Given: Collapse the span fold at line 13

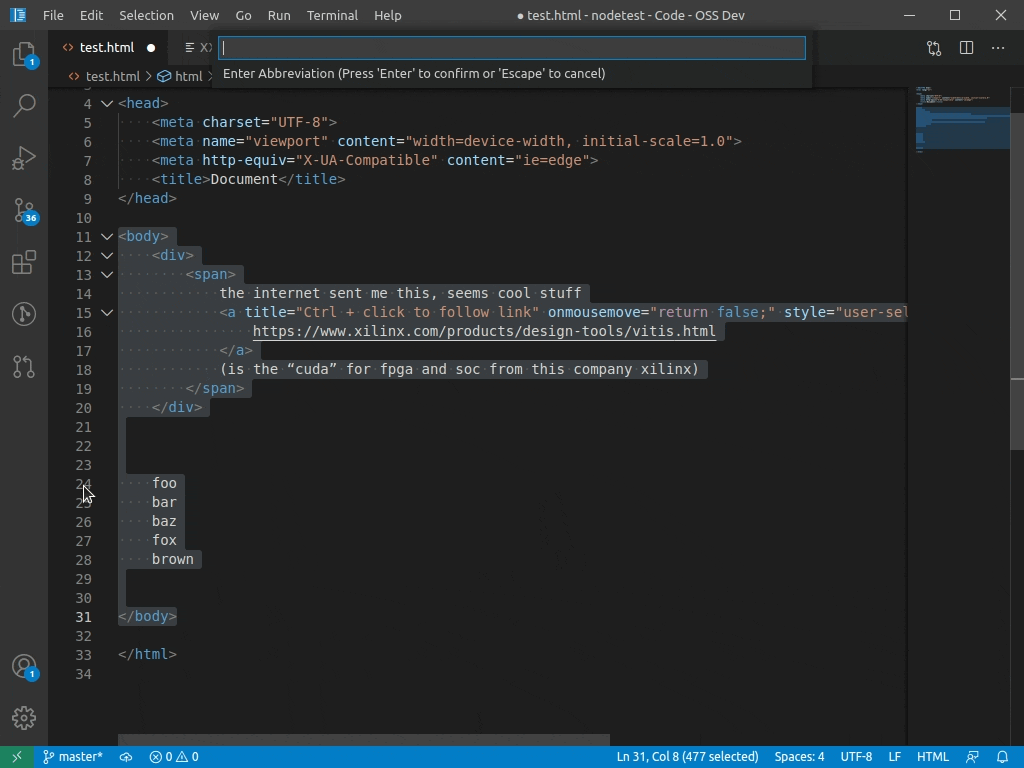Looking at the screenshot, I should pos(107,274).
